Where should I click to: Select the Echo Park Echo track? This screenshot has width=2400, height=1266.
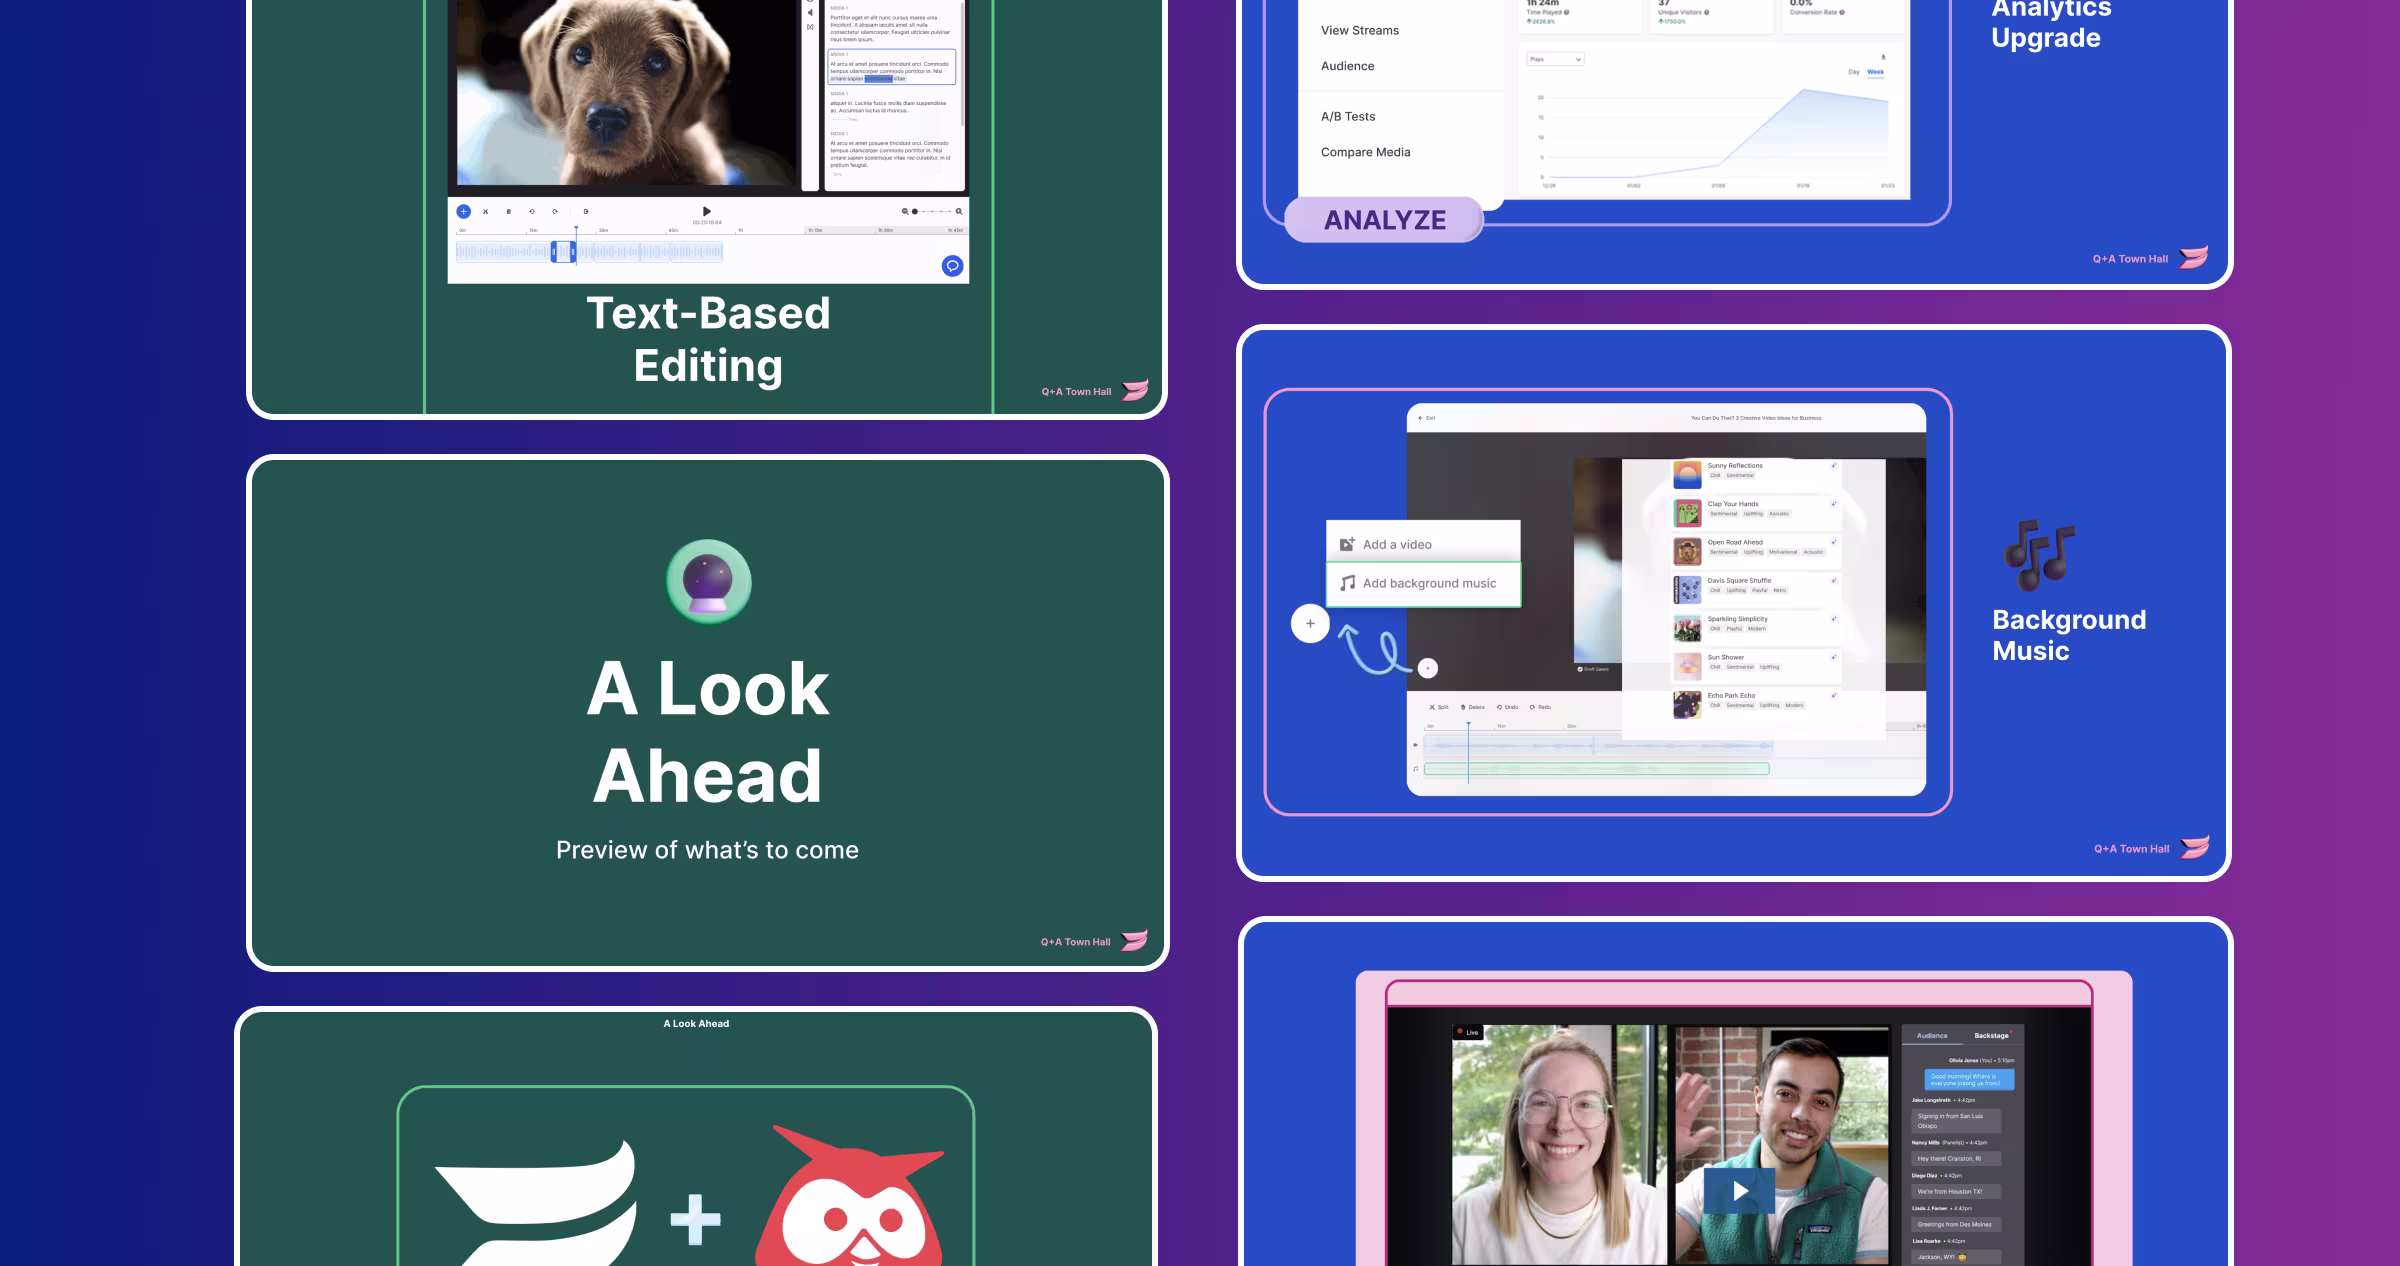point(1755,704)
